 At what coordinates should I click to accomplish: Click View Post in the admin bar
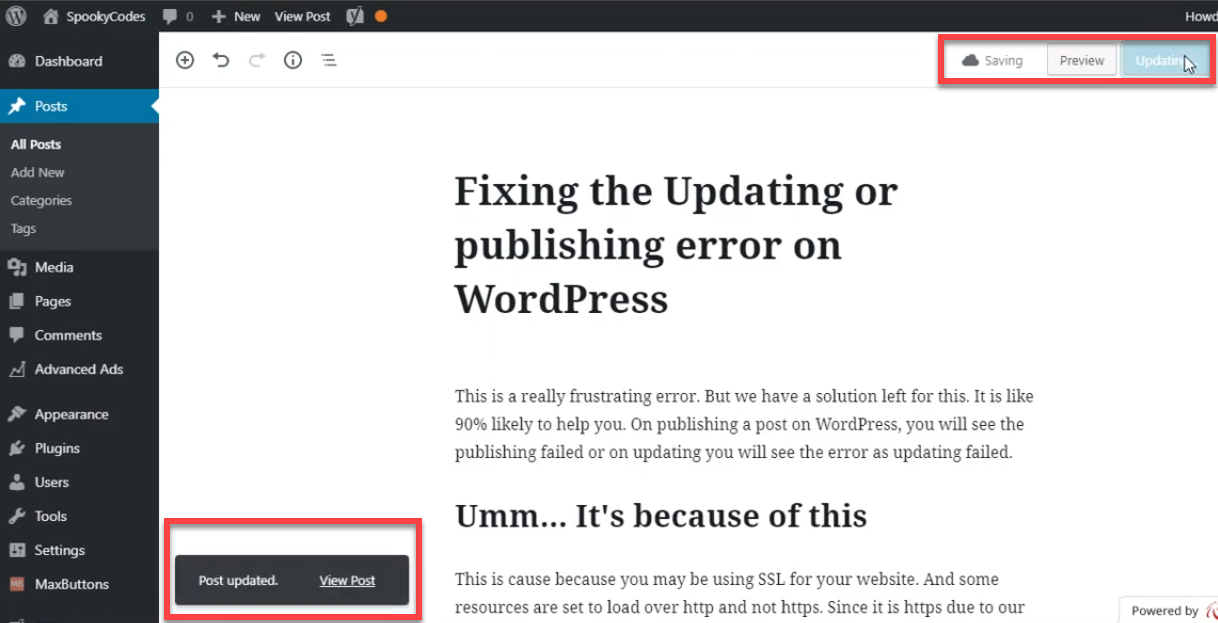(x=302, y=16)
